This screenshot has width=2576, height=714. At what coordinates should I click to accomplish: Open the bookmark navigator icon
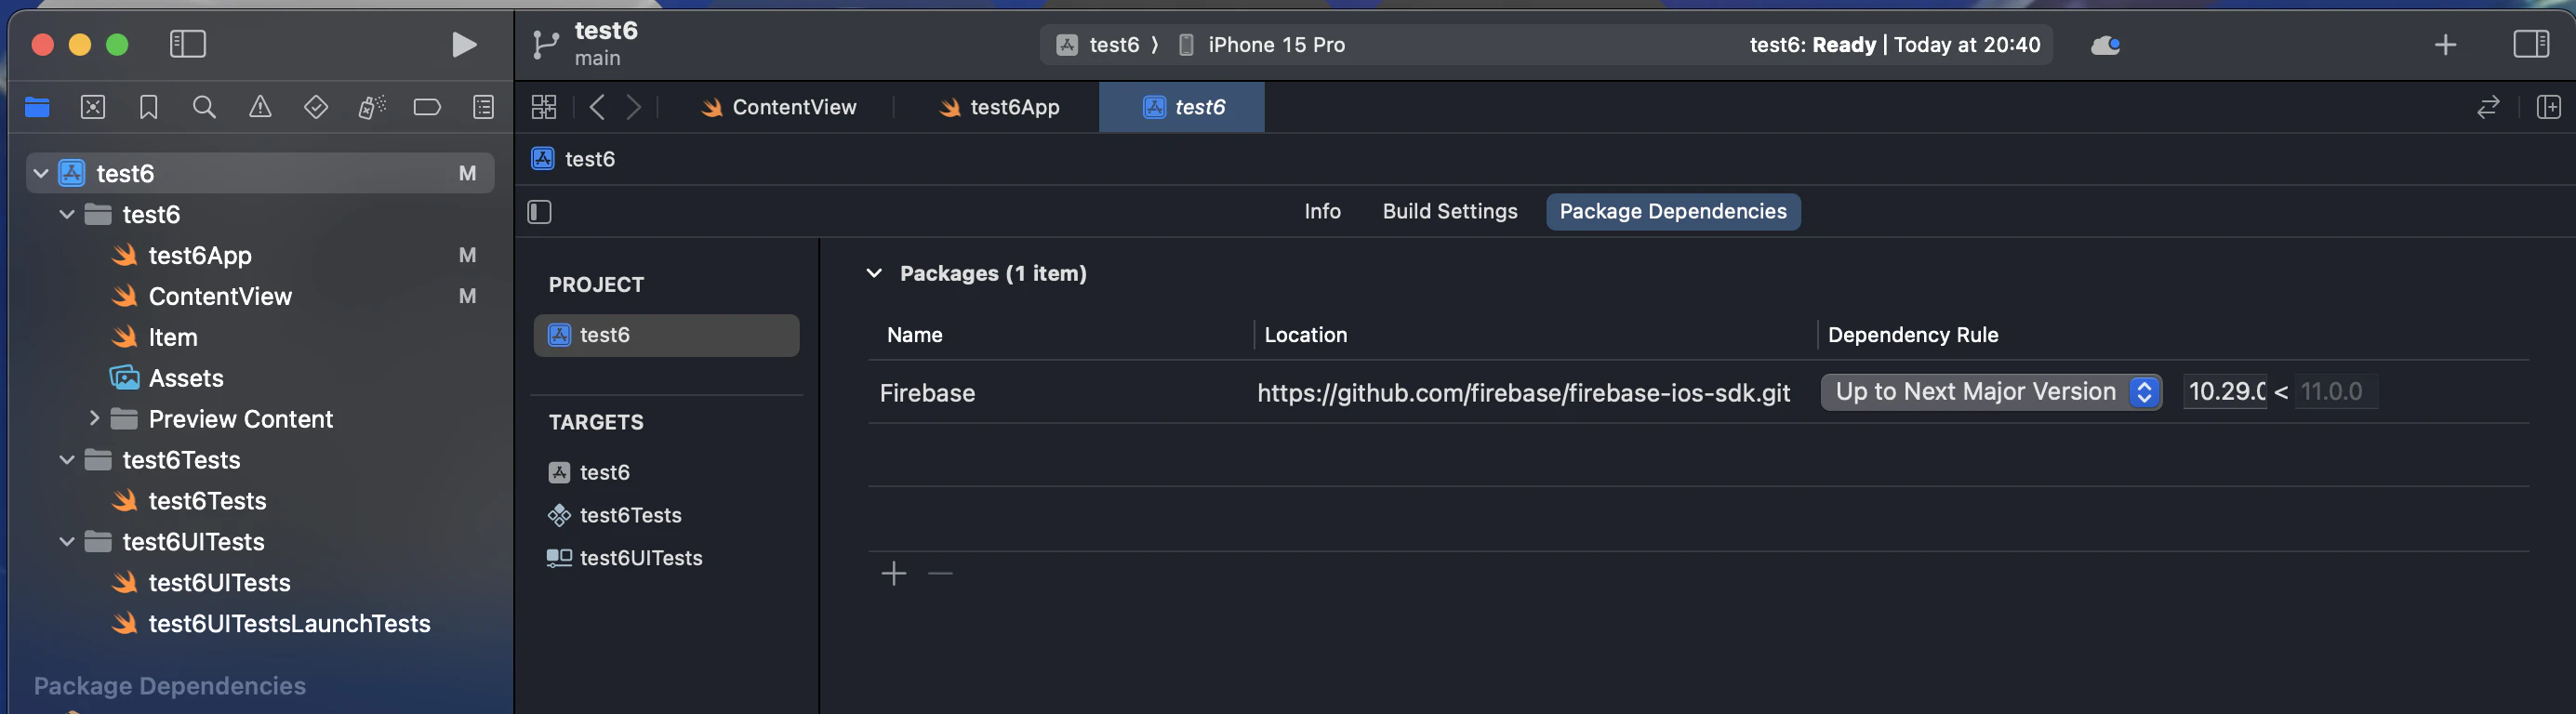148,107
